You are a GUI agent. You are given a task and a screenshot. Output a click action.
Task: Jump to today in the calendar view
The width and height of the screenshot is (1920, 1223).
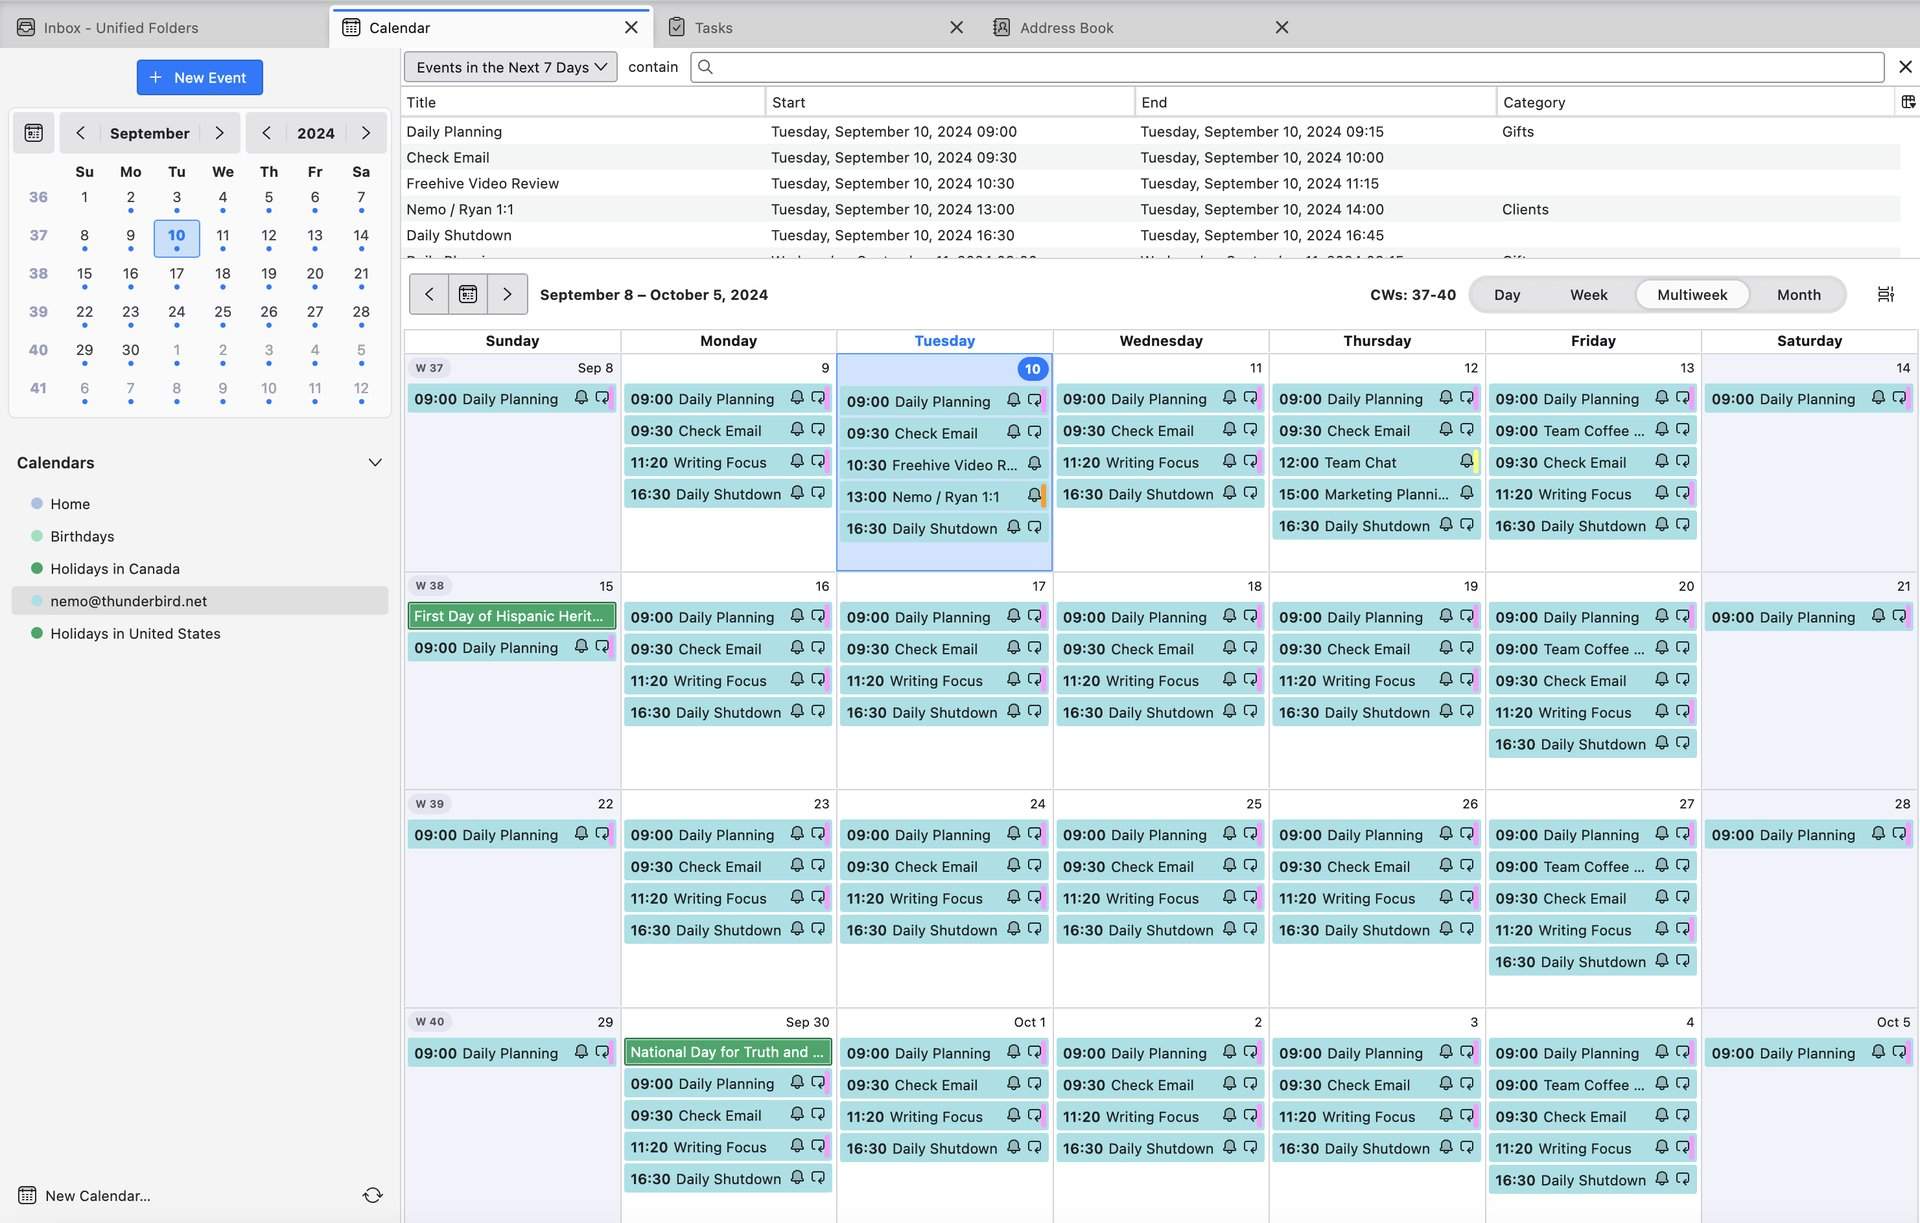coord(468,294)
